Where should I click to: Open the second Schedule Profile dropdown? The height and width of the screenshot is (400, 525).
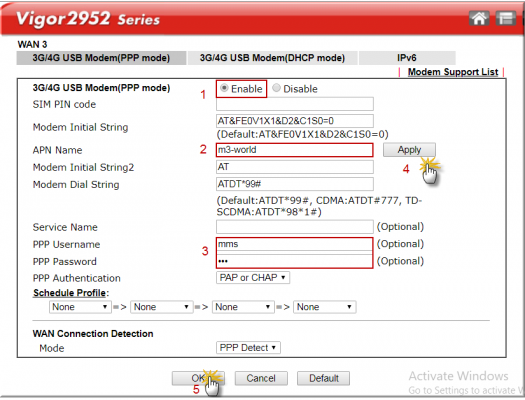(162, 307)
